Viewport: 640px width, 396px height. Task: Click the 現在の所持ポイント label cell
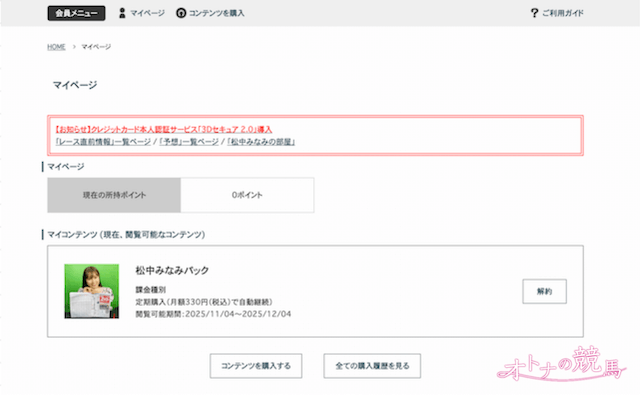tap(114, 195)
